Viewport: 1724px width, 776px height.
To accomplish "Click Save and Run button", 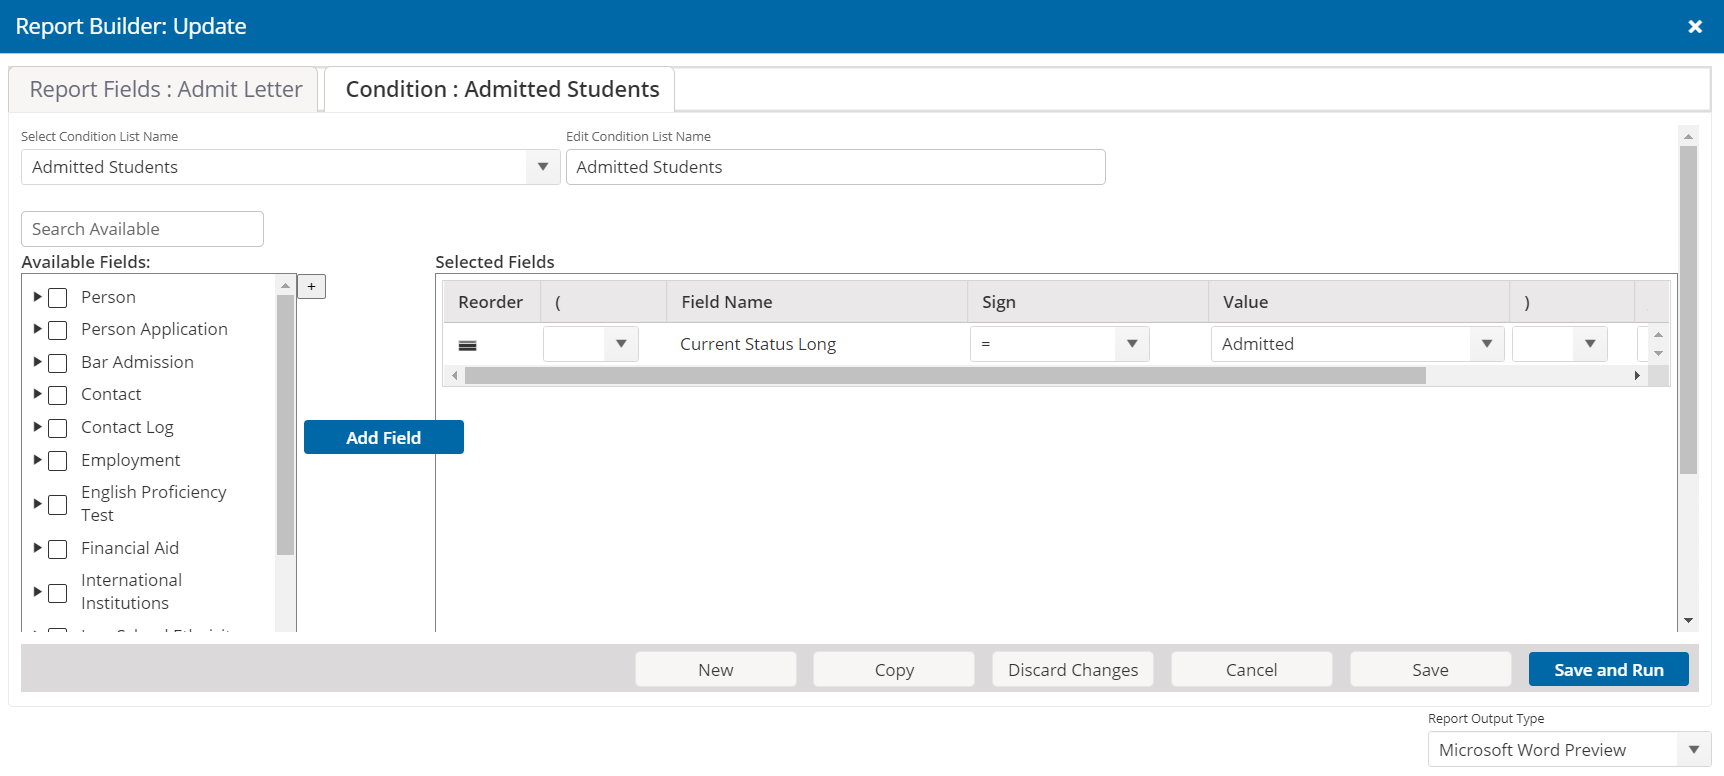I will [1609, 670].
